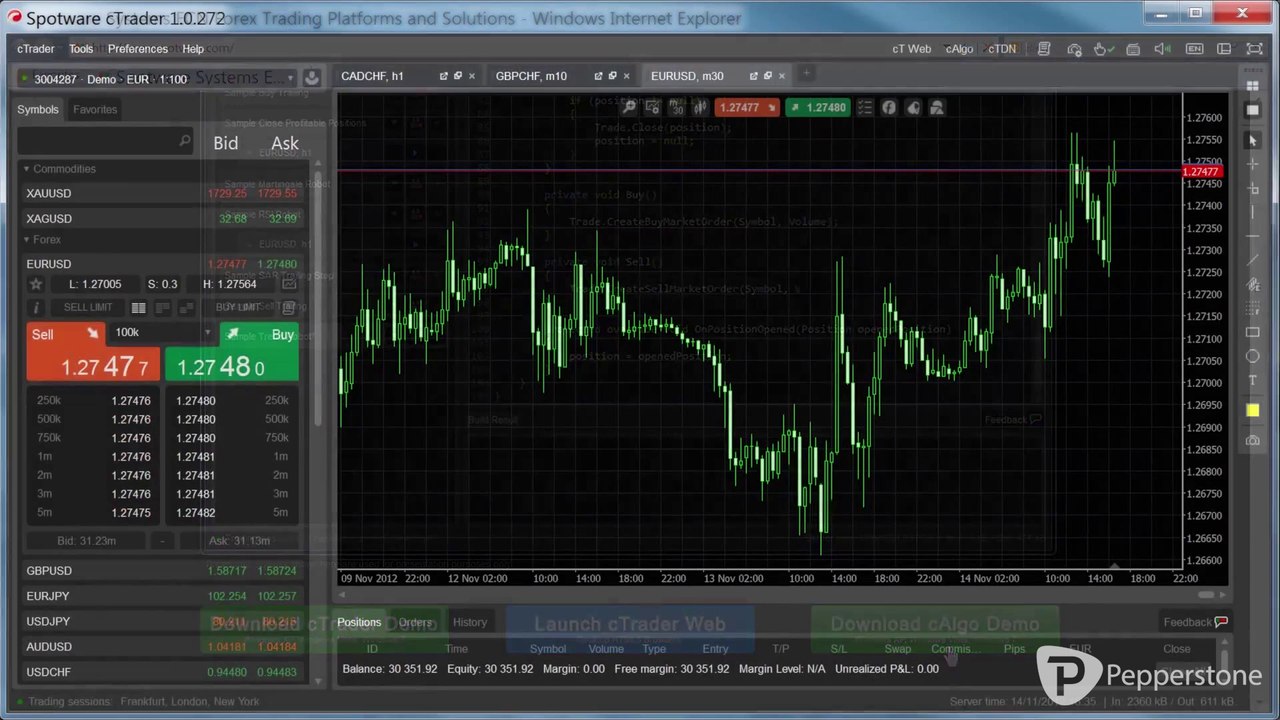Switch to multi-chart grid layout
Image resolution: width=1280 pixels, height=720 pixels.
(1253, 86)
